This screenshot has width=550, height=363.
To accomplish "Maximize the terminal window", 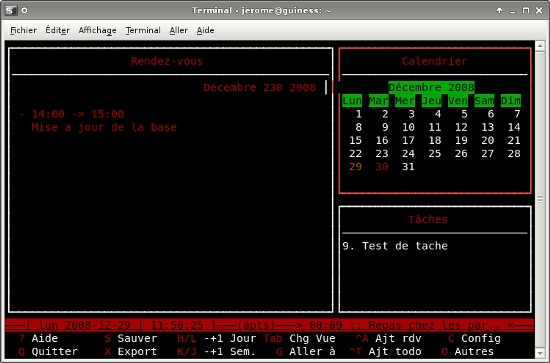I will click(525, 11).
